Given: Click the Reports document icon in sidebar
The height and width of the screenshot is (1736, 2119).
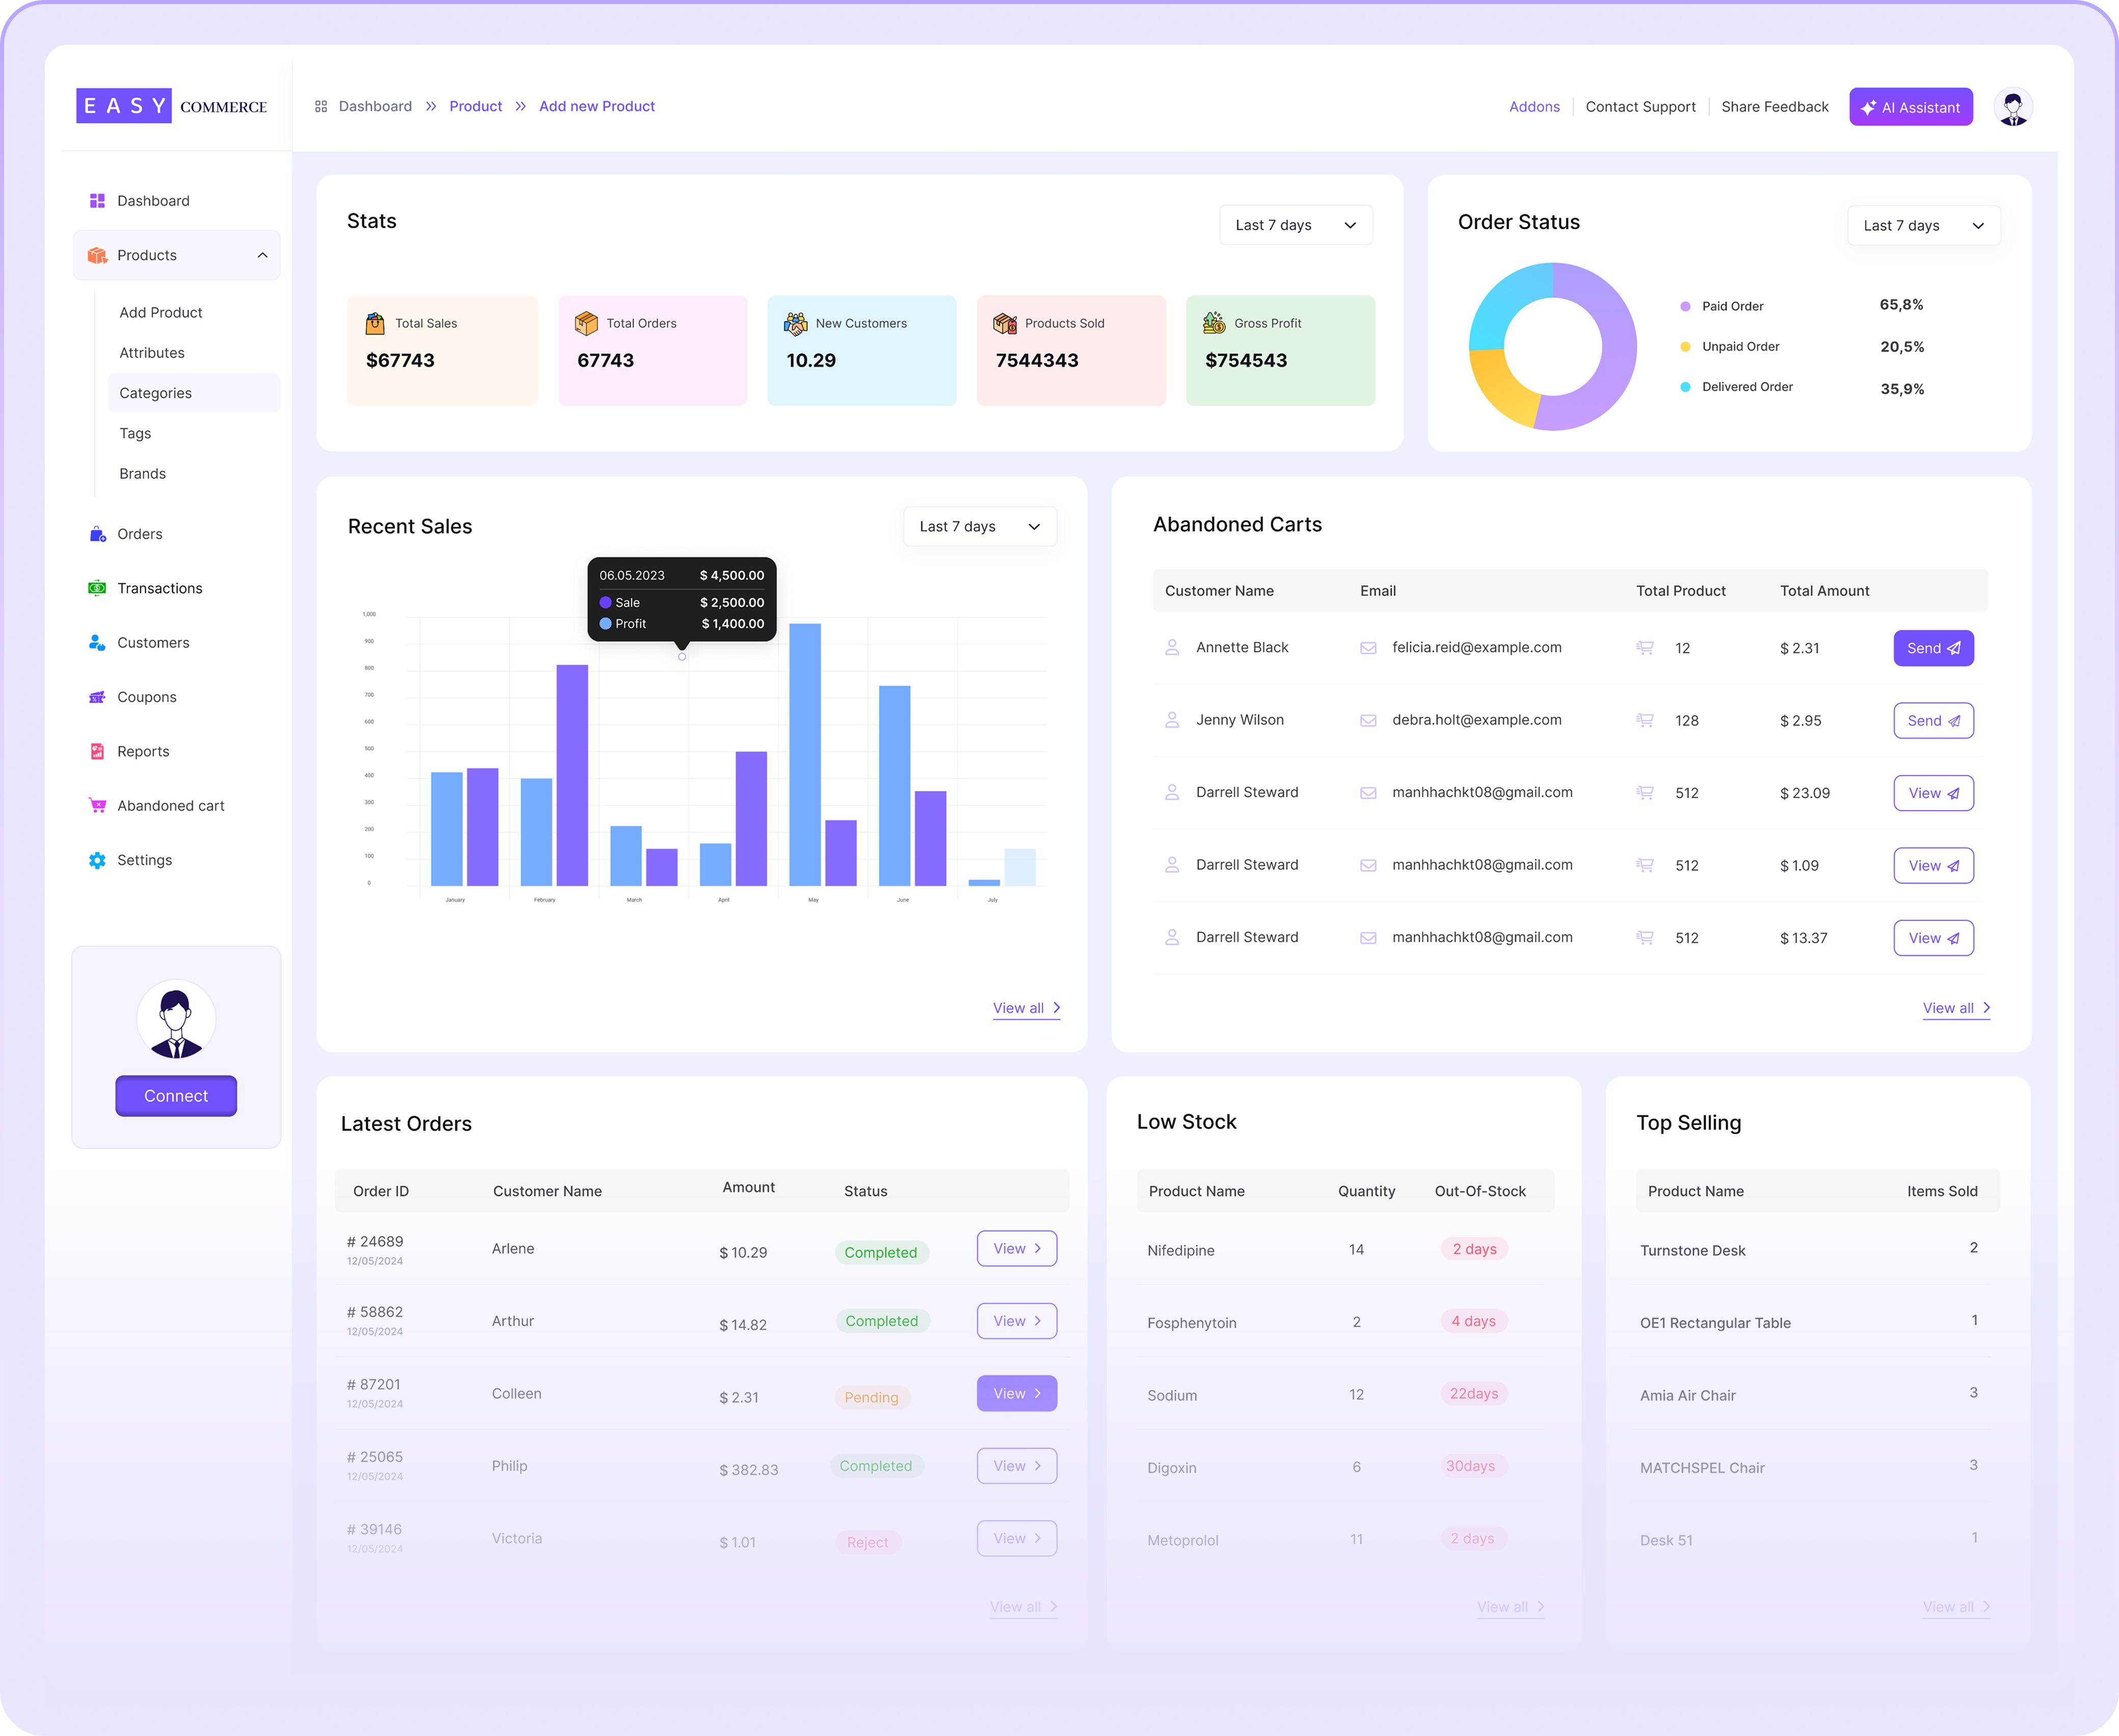Looking at the screenshot, I should click(97, 751).
